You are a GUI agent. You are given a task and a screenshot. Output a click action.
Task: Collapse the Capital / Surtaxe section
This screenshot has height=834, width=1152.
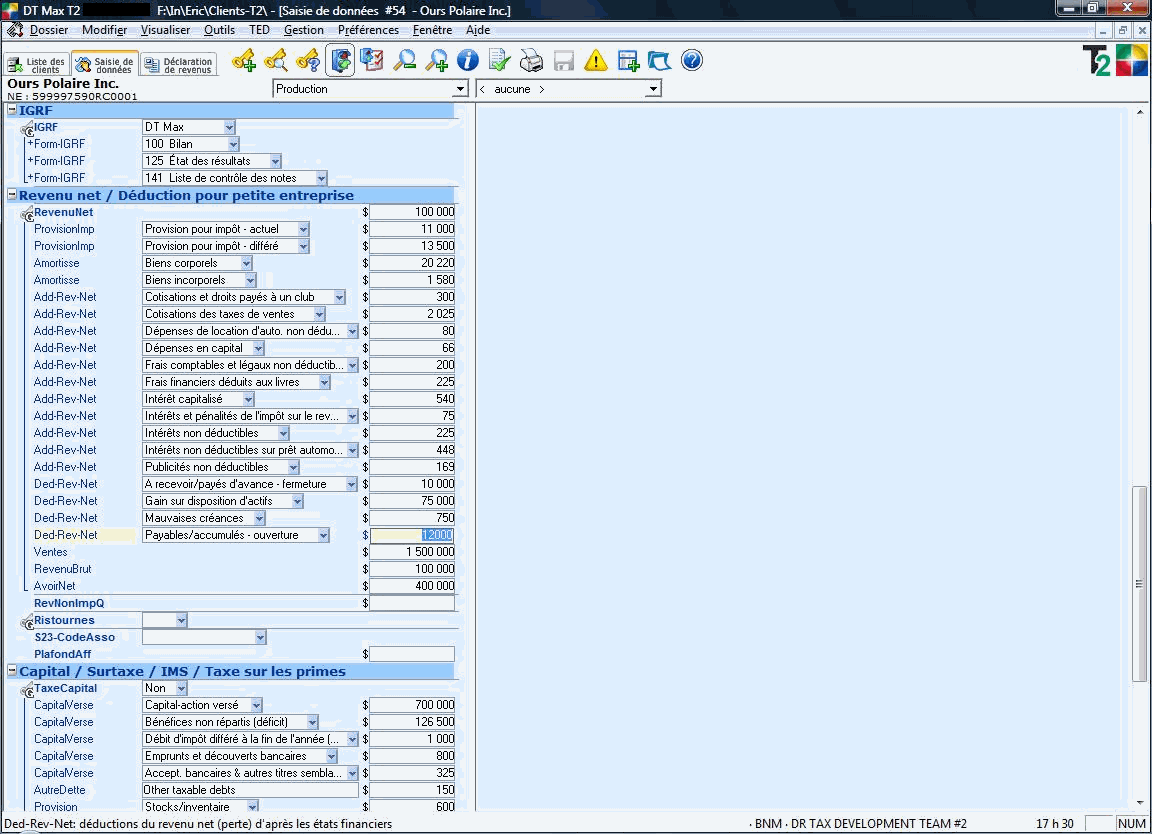12,671
